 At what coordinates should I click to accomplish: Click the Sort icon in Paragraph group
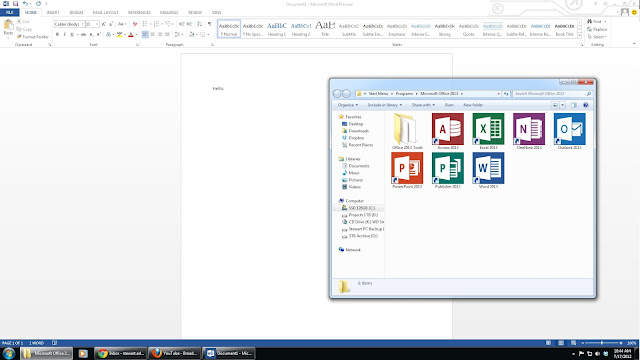(x=200, y=24)
